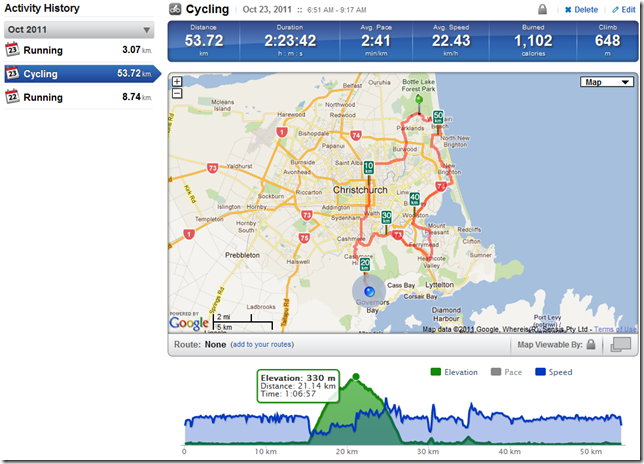The width and height of the screenshot is (644, 464).
Task: Delete this cycling activity
Action: click(581, 9)
